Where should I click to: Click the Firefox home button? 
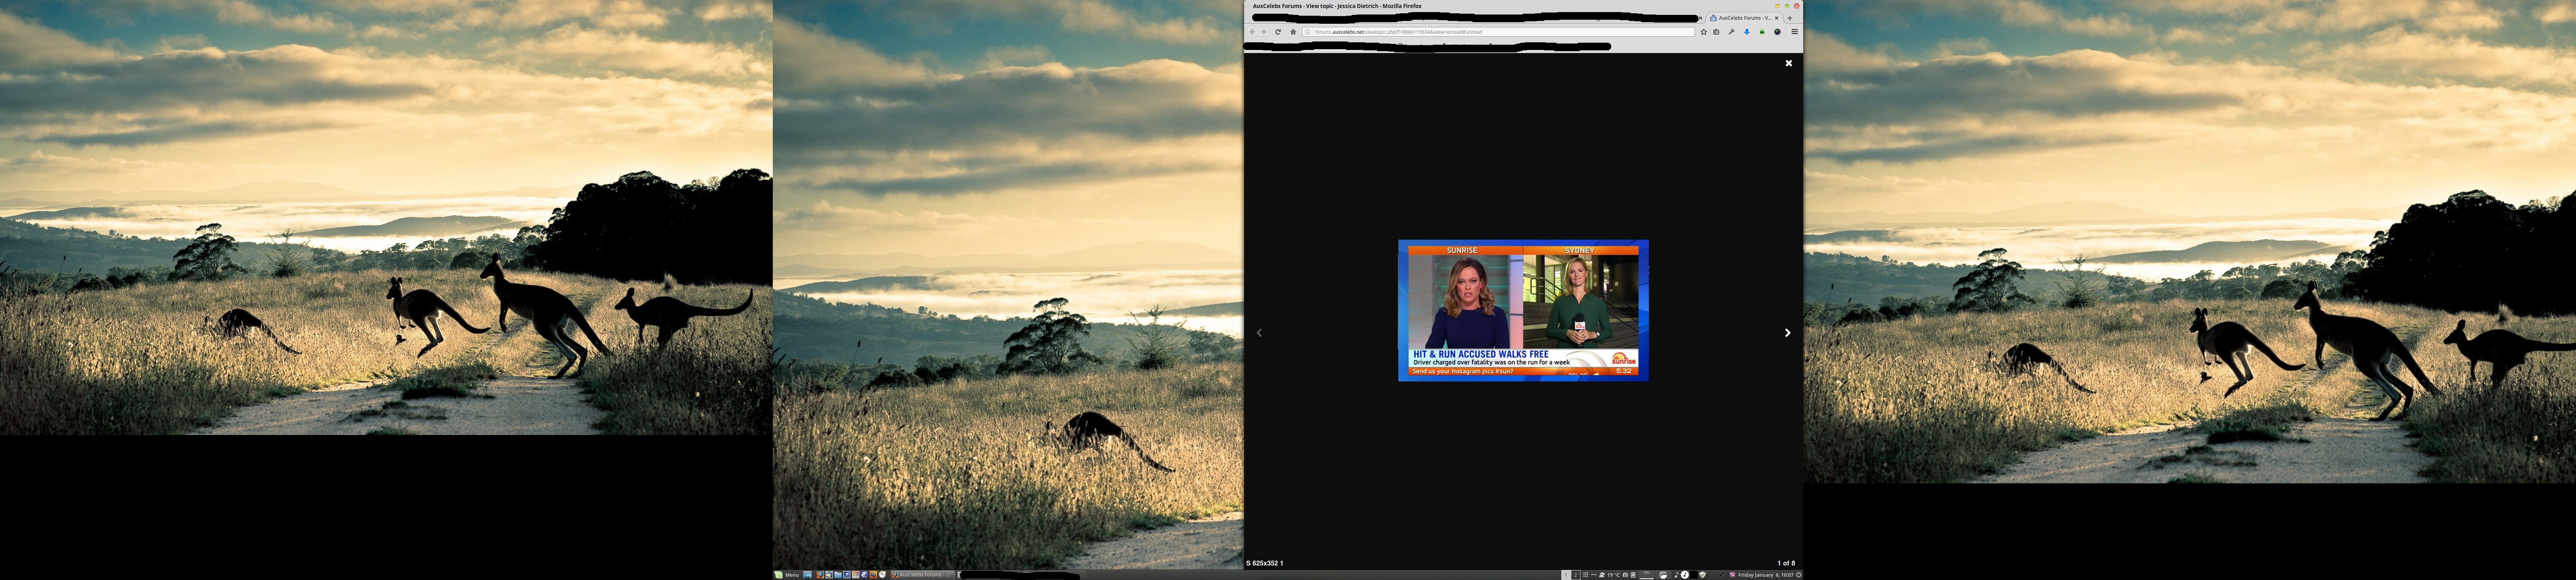tap(1292, 32)
